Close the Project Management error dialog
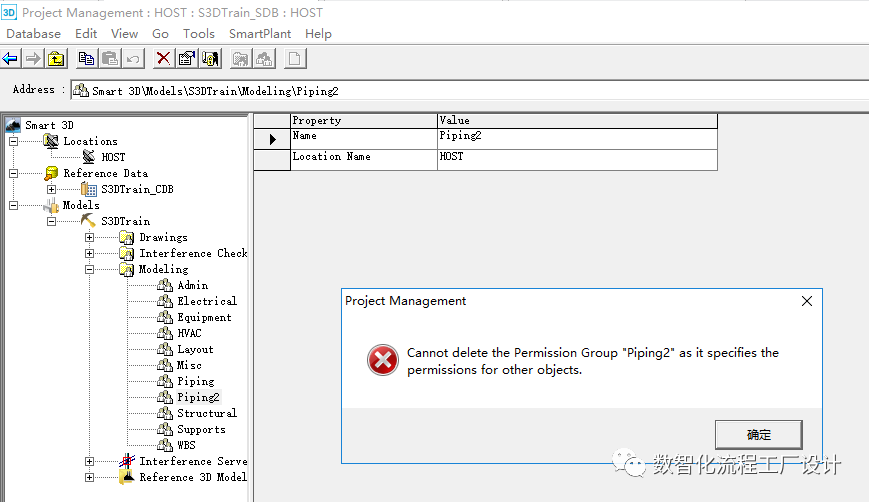Viewport: 869px width, 502px height. pyautogui.click(x=807, y=301)
